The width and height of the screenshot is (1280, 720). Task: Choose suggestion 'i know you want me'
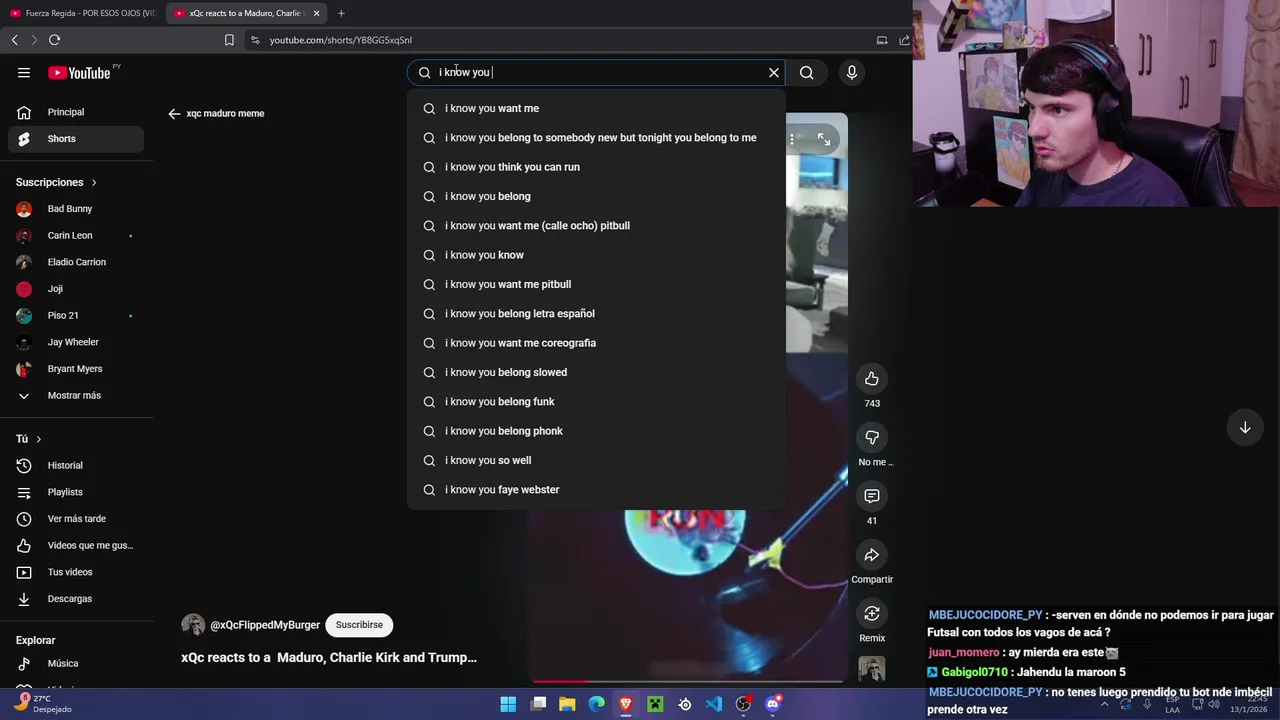click(596, 108)
